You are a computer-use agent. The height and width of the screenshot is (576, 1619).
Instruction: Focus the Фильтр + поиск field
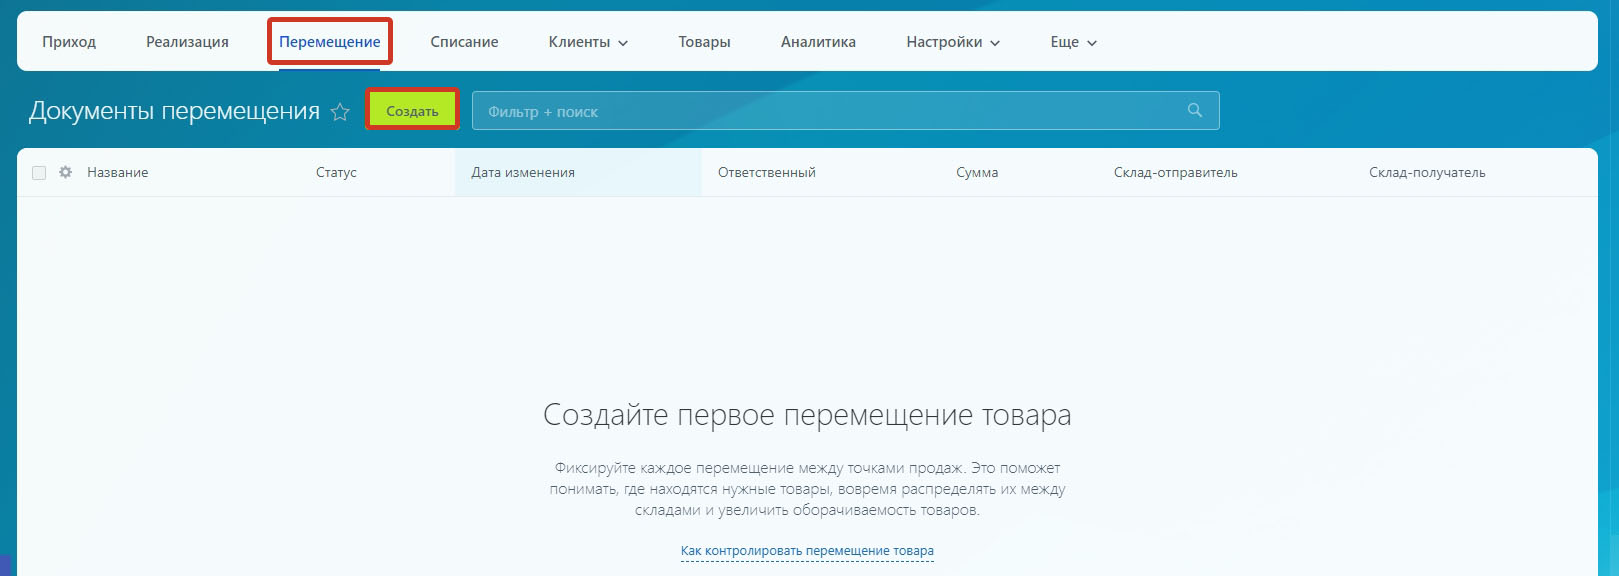click(846, 111)
